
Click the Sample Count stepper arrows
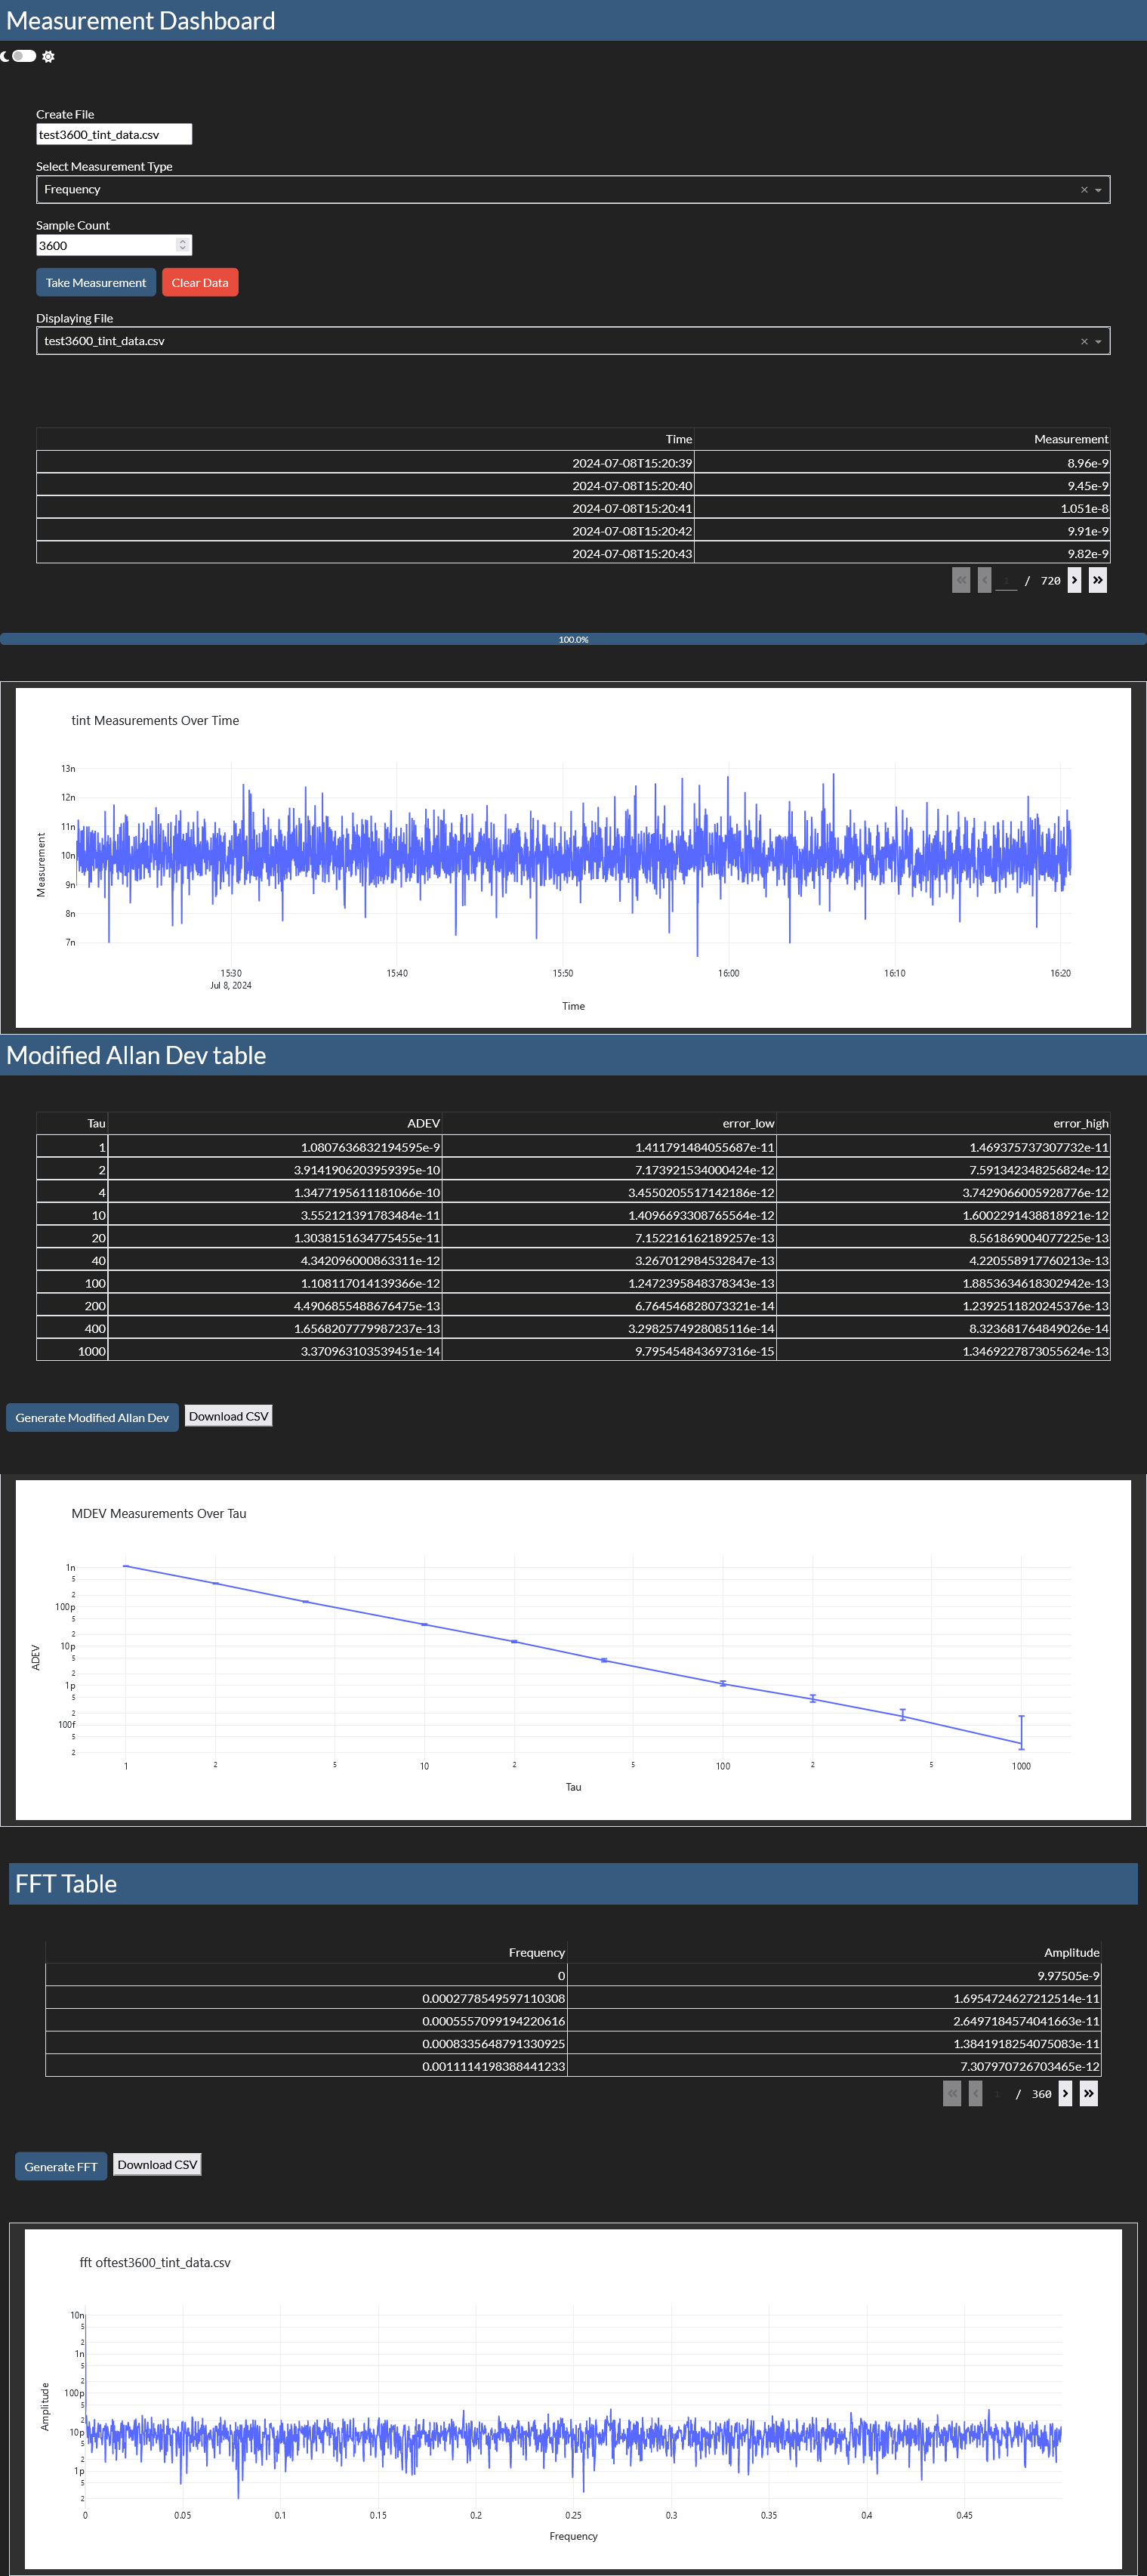pyautogui.click(x=182, y=245)
